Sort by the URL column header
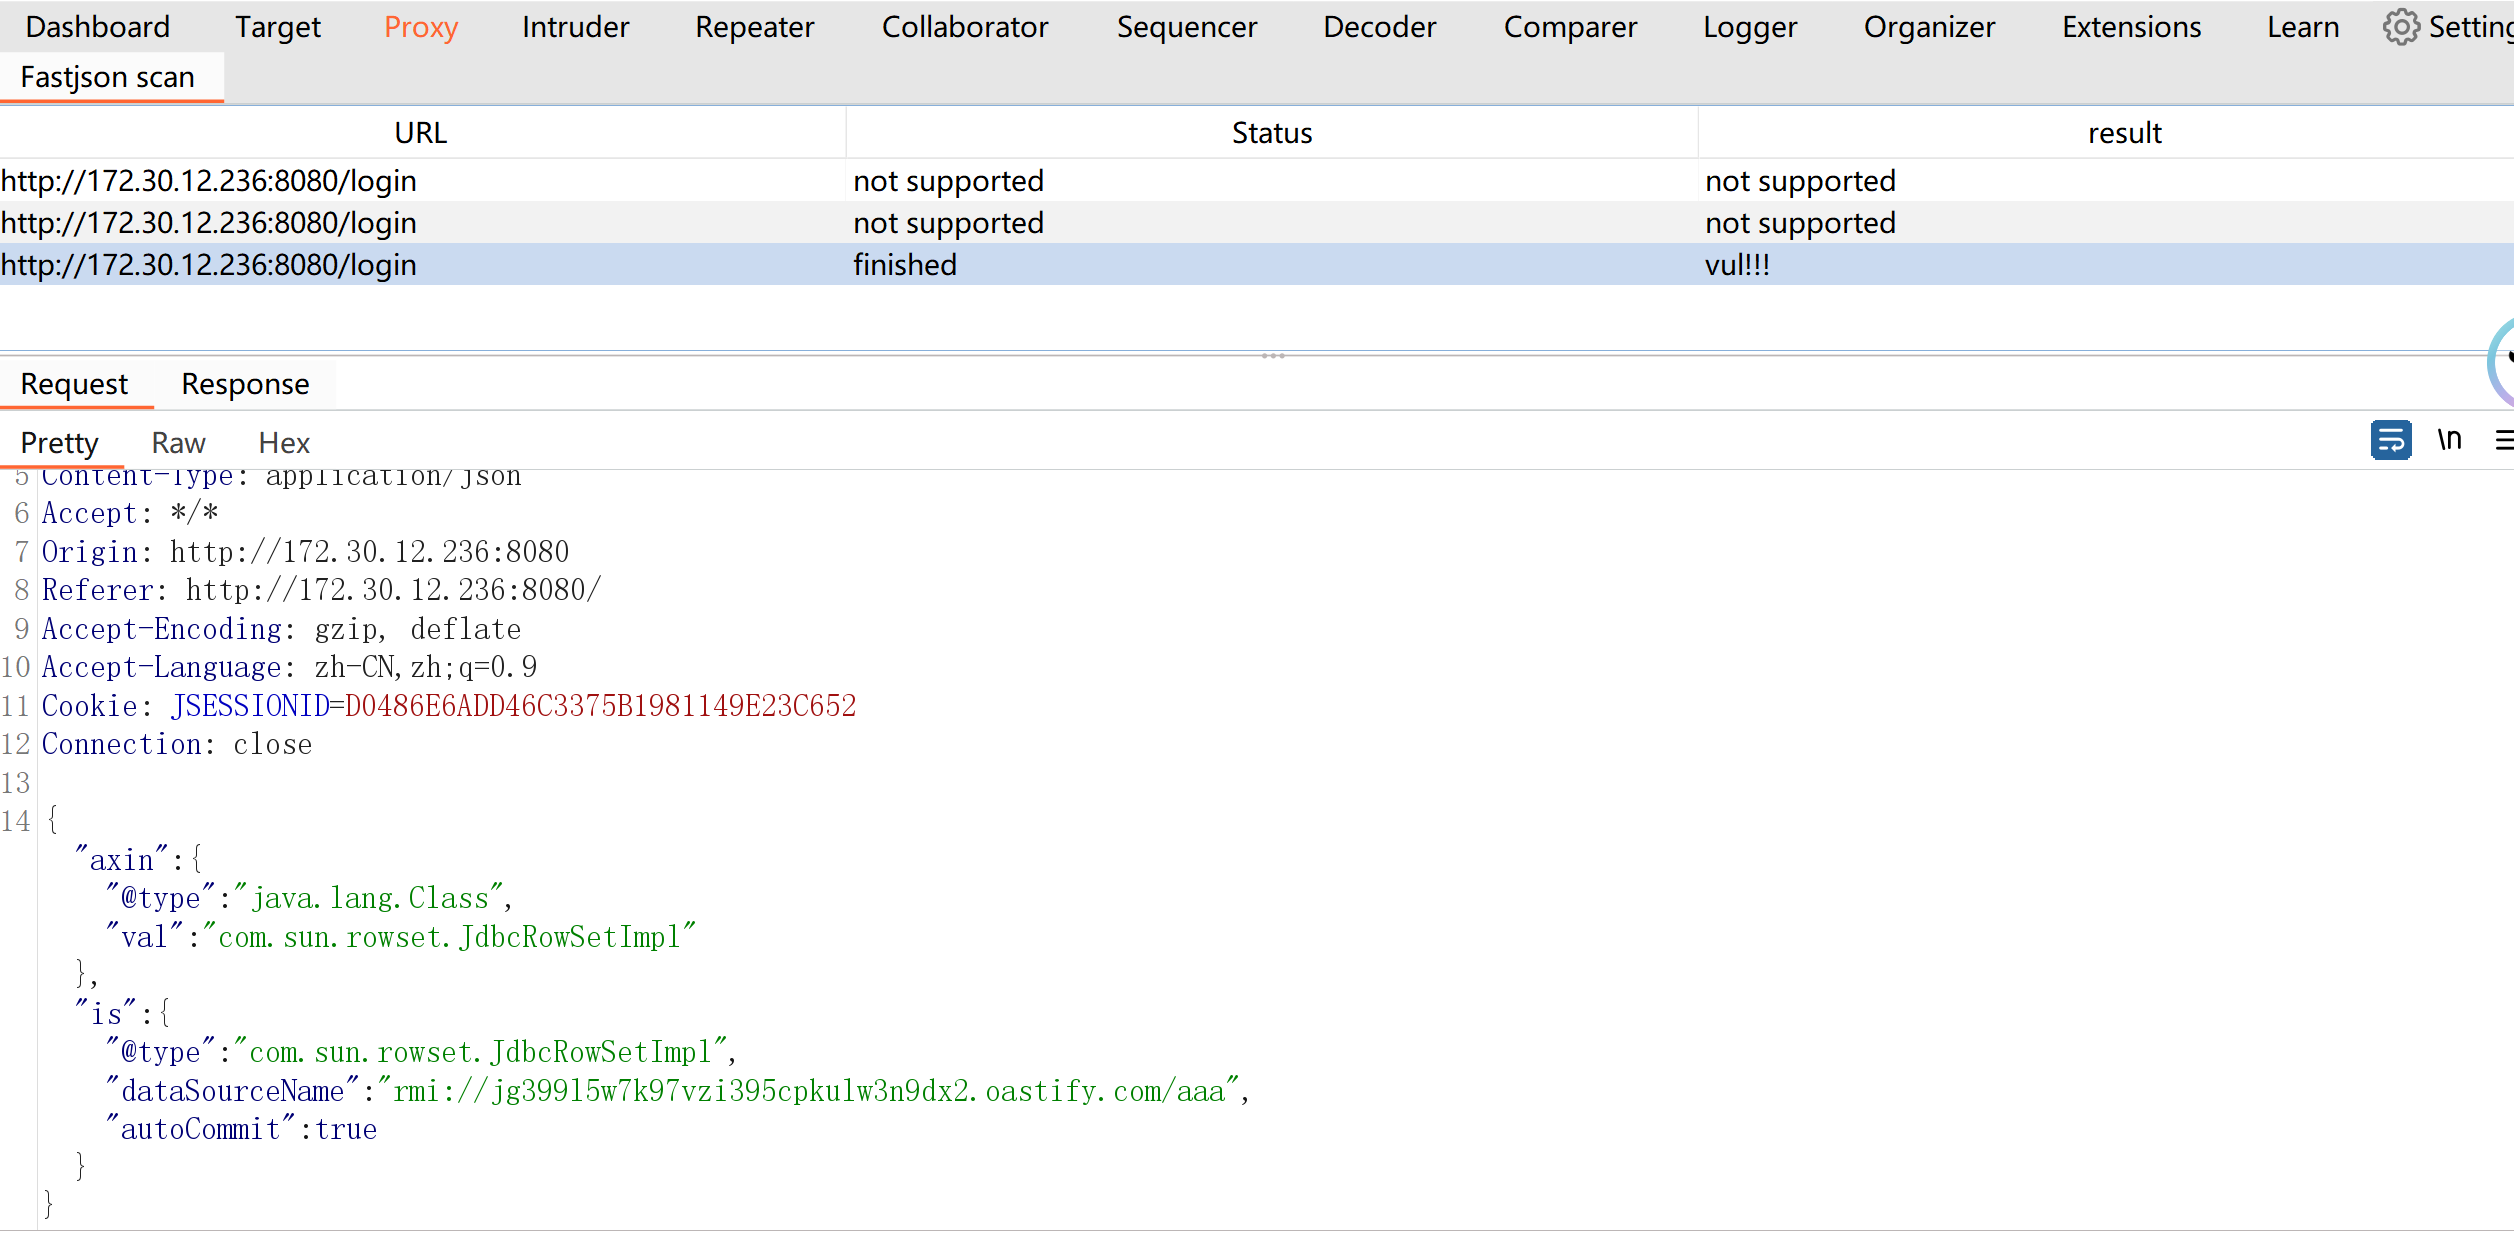This screenshot has height=1238, width=2514. (421, 133)
